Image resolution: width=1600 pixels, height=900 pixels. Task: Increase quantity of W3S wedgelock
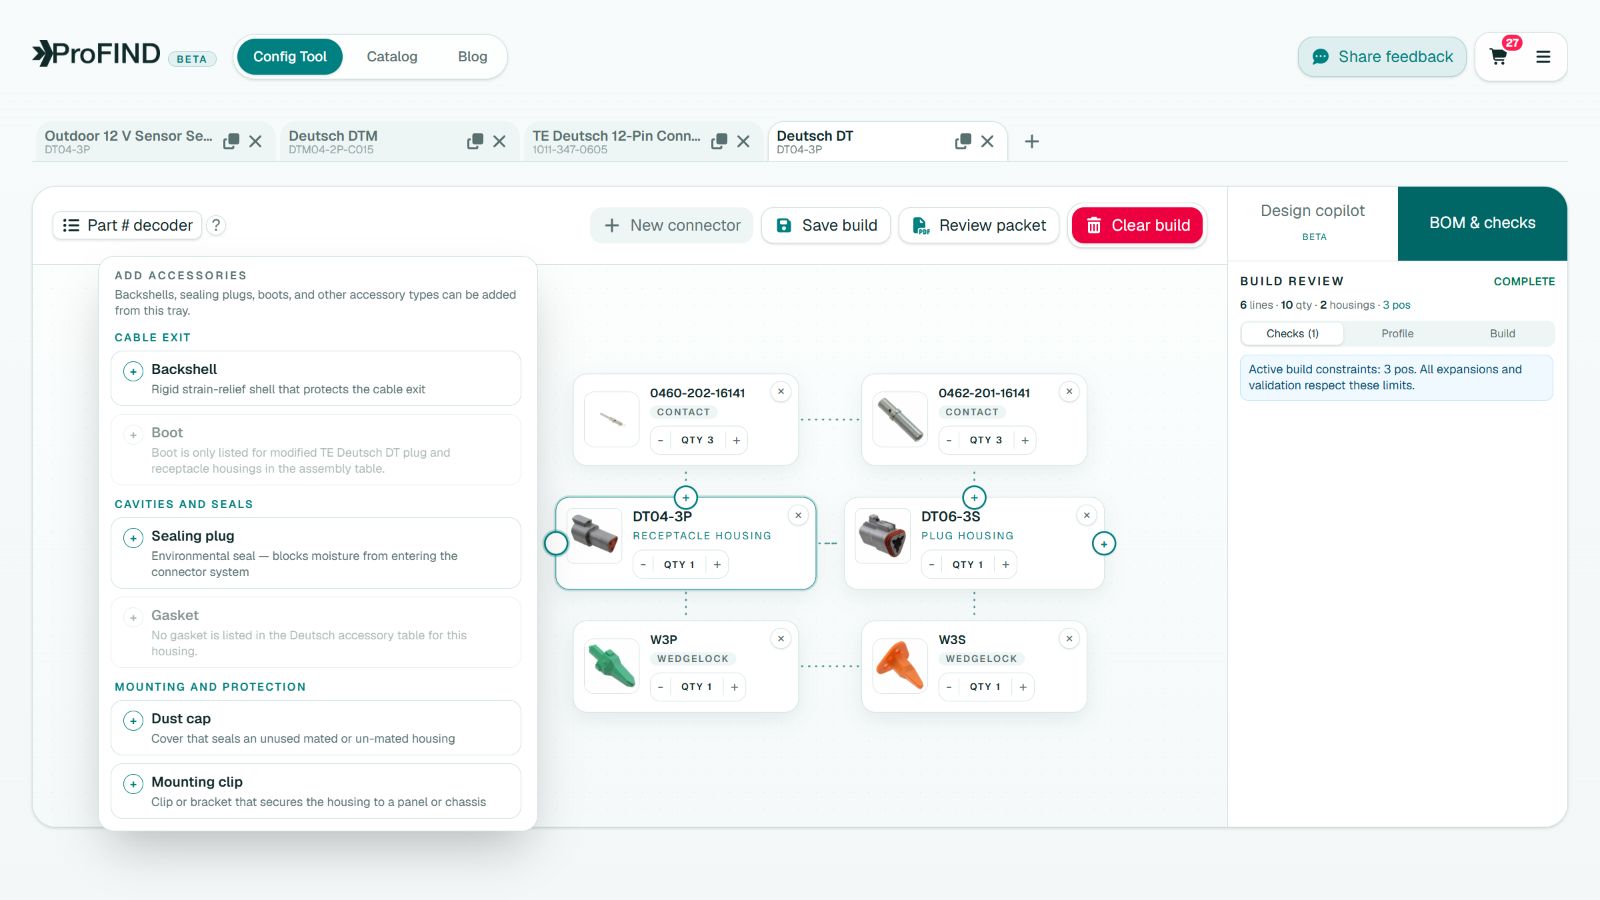click(1022, 687)
